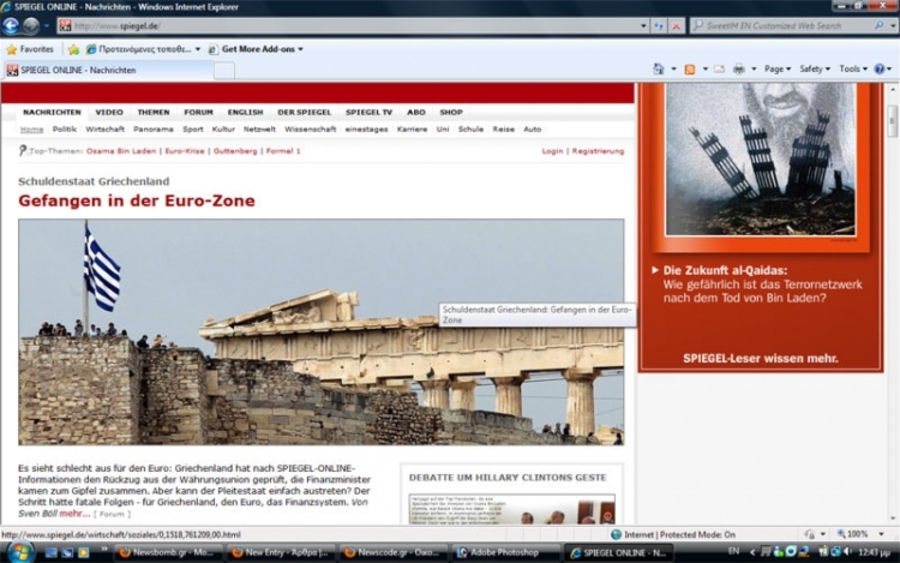Click the volume speaker tray icon
The height and width of the screenshot is (563, 900).
click(x=847, y=552)
